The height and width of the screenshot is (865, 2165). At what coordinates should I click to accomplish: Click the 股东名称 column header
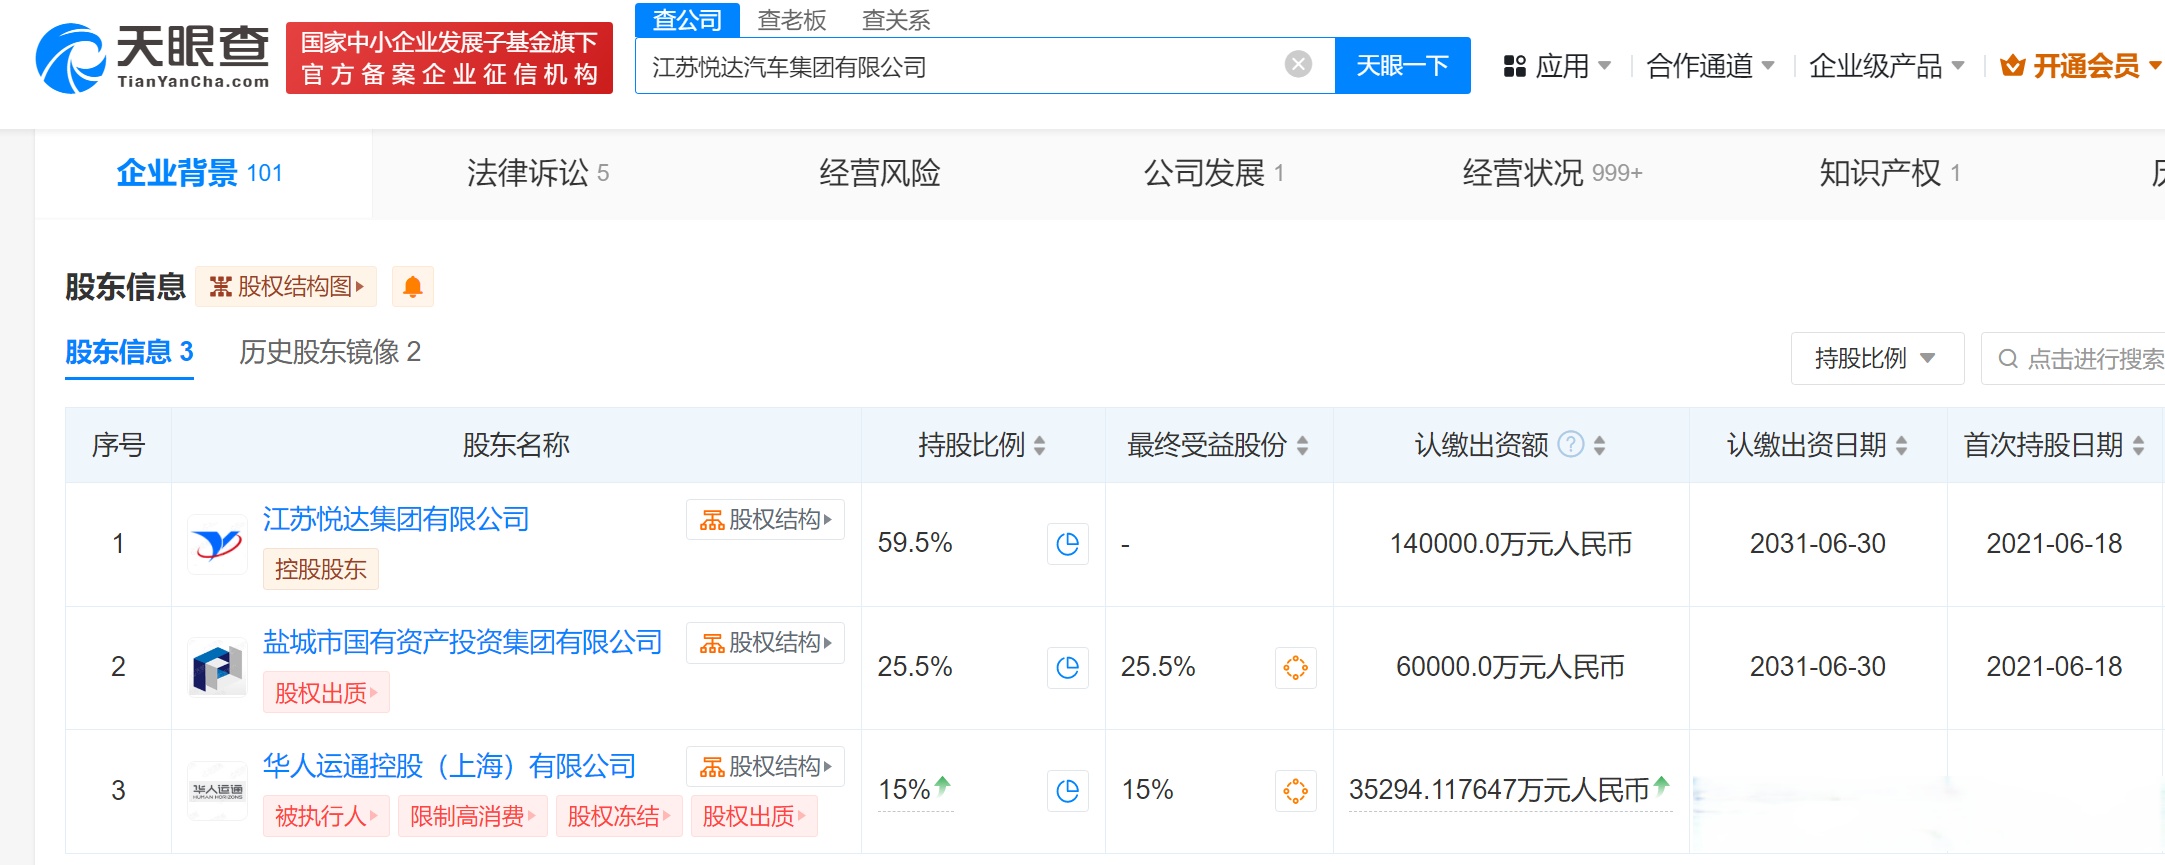(x=516, y=445)
